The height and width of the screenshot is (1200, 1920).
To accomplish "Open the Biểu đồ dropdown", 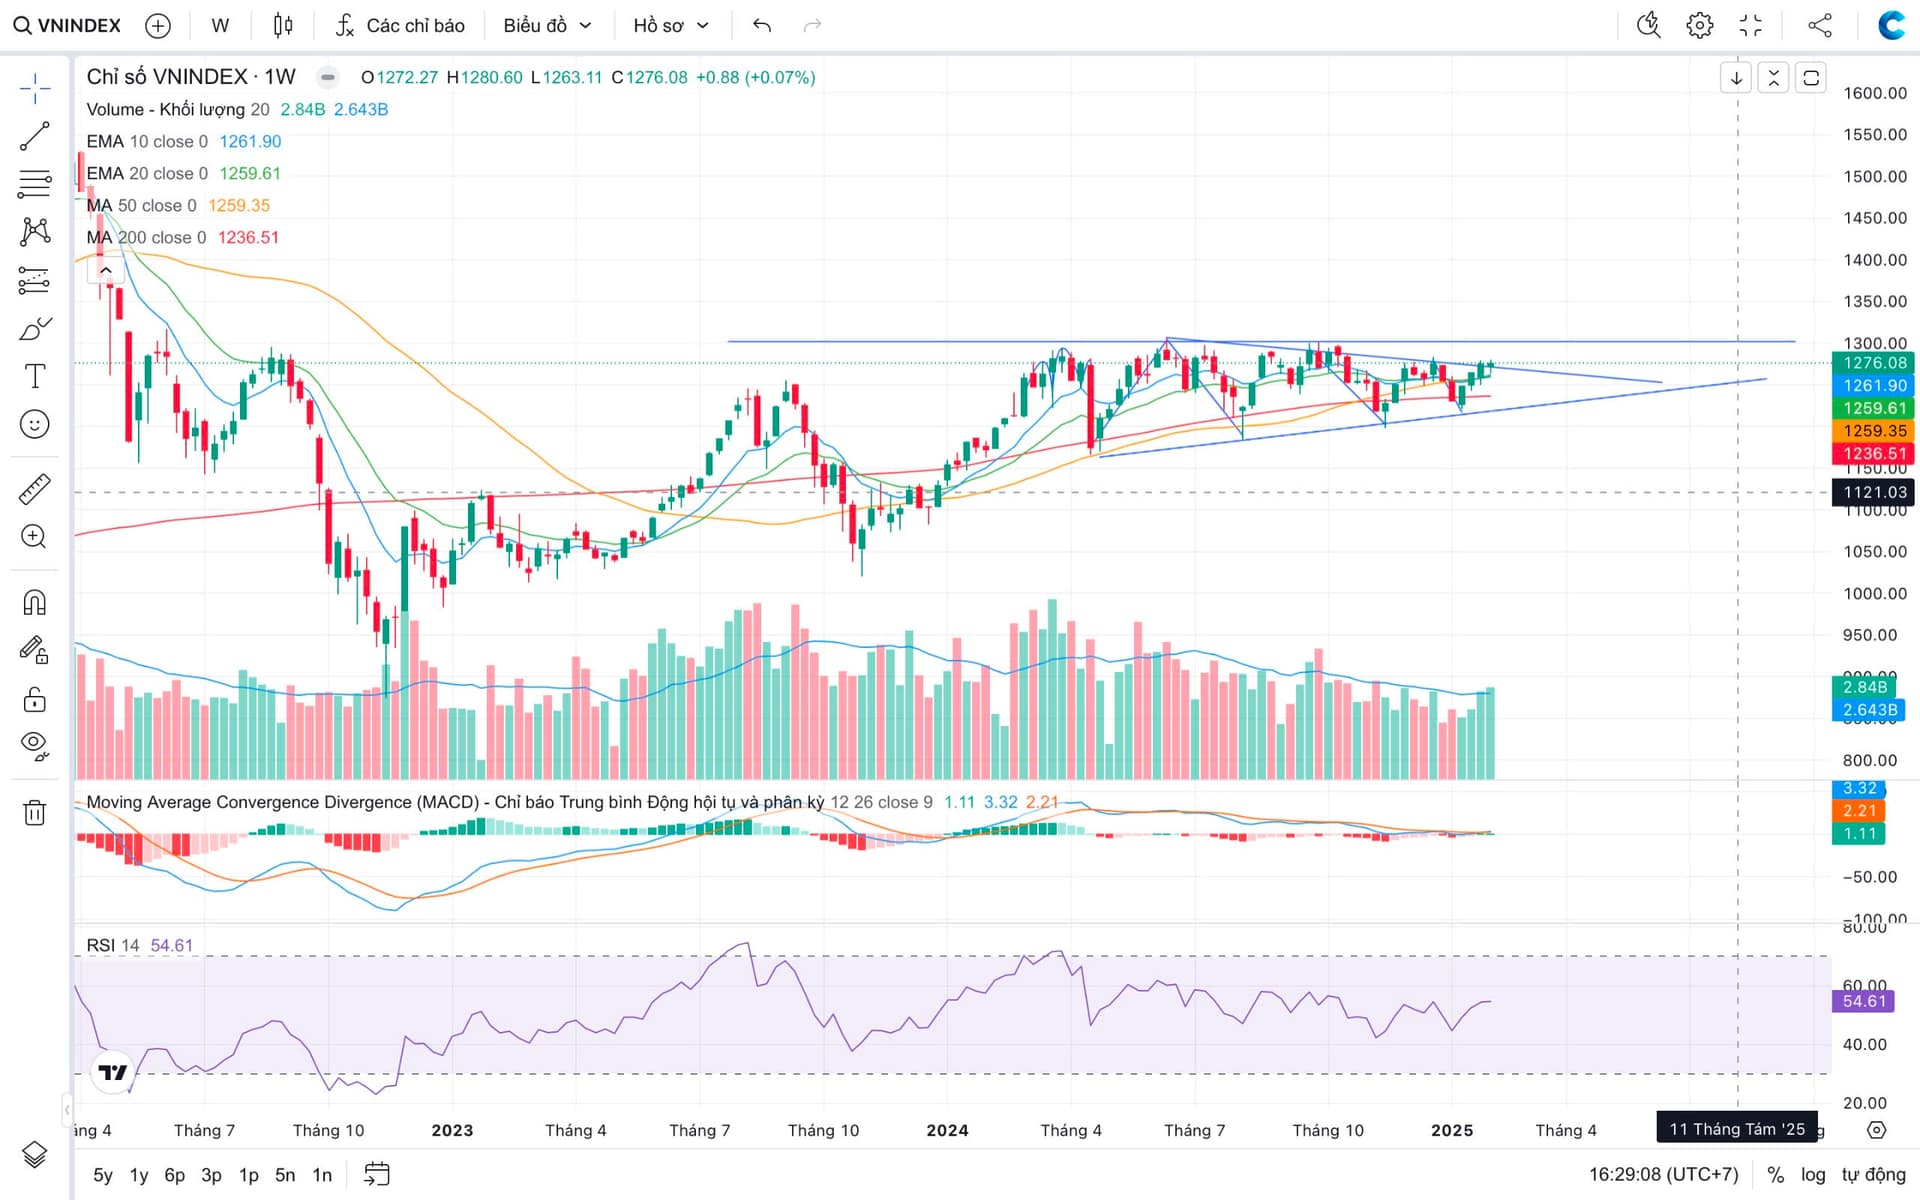I will (547, 25).
